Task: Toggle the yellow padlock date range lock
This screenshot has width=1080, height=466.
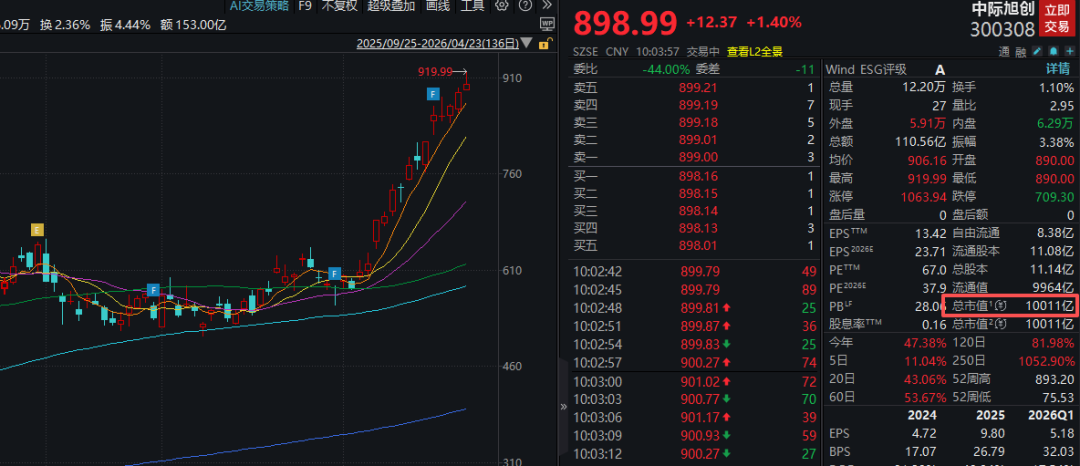Action: pos(545,44)
